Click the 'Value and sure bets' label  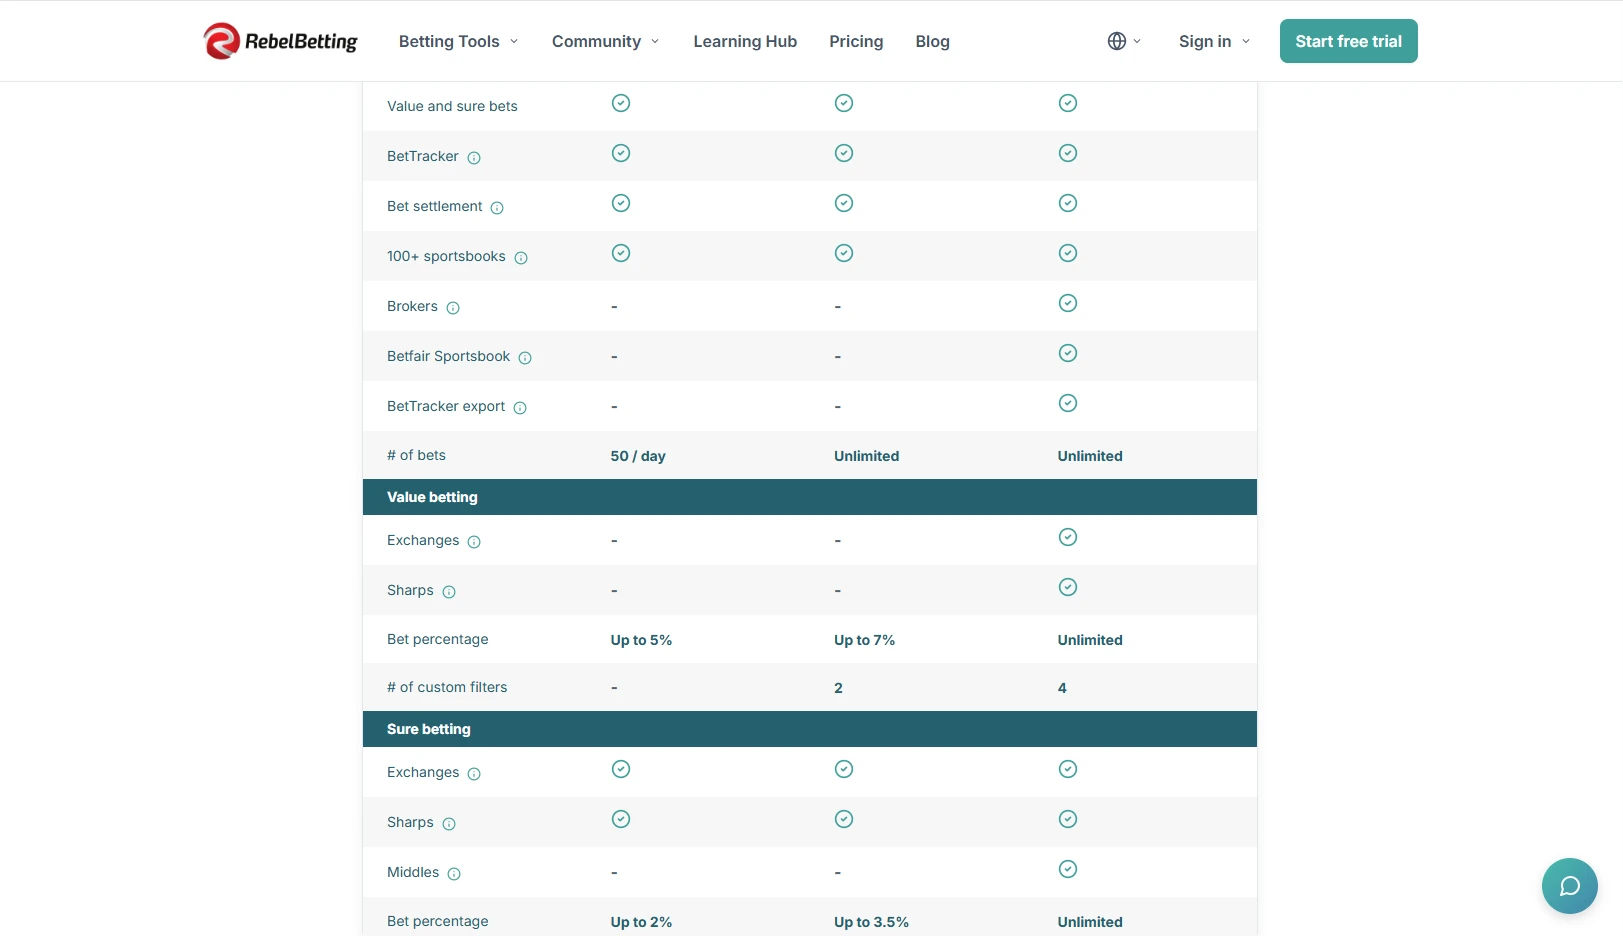(452, 106)
